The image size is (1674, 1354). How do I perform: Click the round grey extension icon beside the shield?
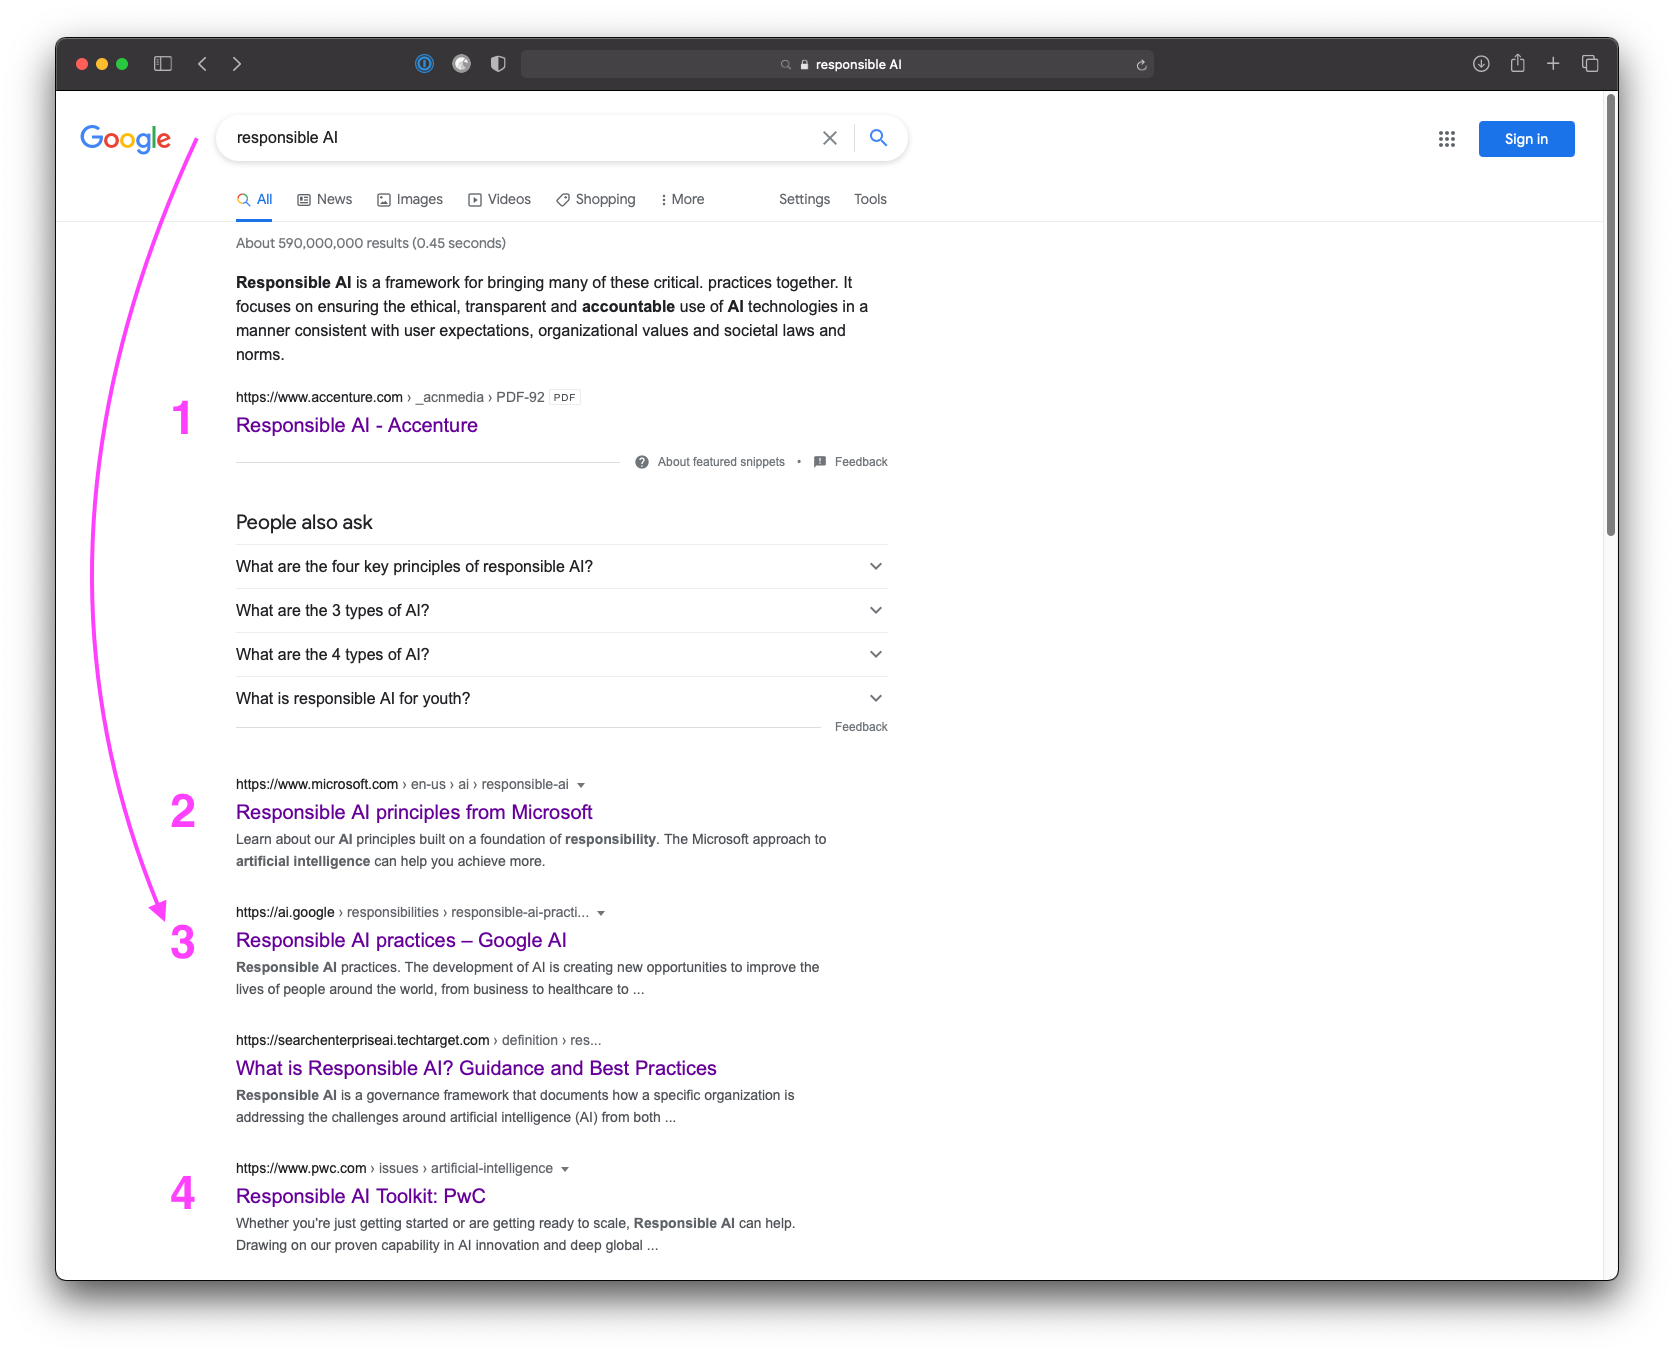pos(461,64)
